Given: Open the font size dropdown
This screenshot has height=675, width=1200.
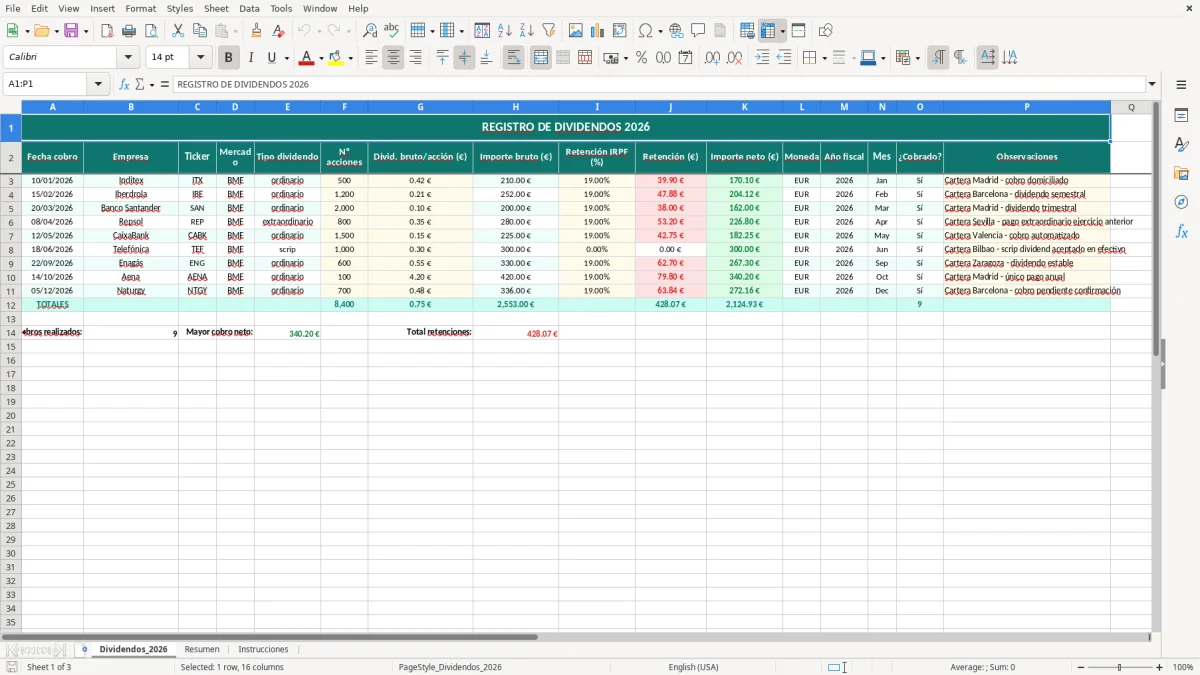Looking at the screenshot, I should [200, 58].
